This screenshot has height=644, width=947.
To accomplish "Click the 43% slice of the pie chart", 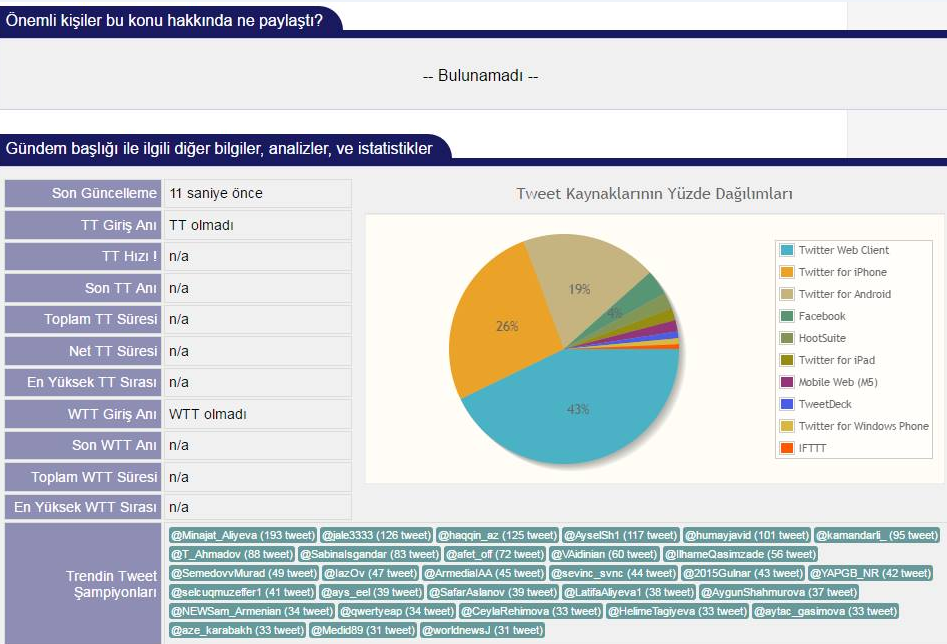I will click(x=577, y=410).
